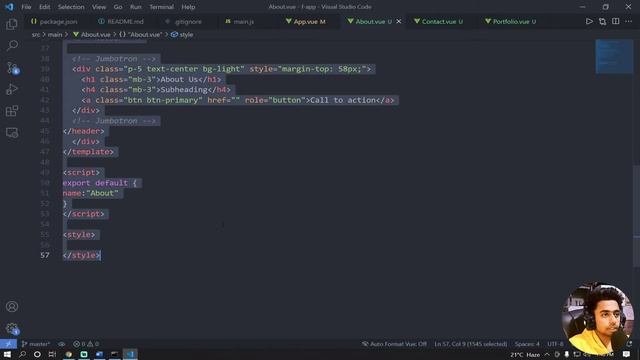Open the File menu
640x360 pixels.
26,7
